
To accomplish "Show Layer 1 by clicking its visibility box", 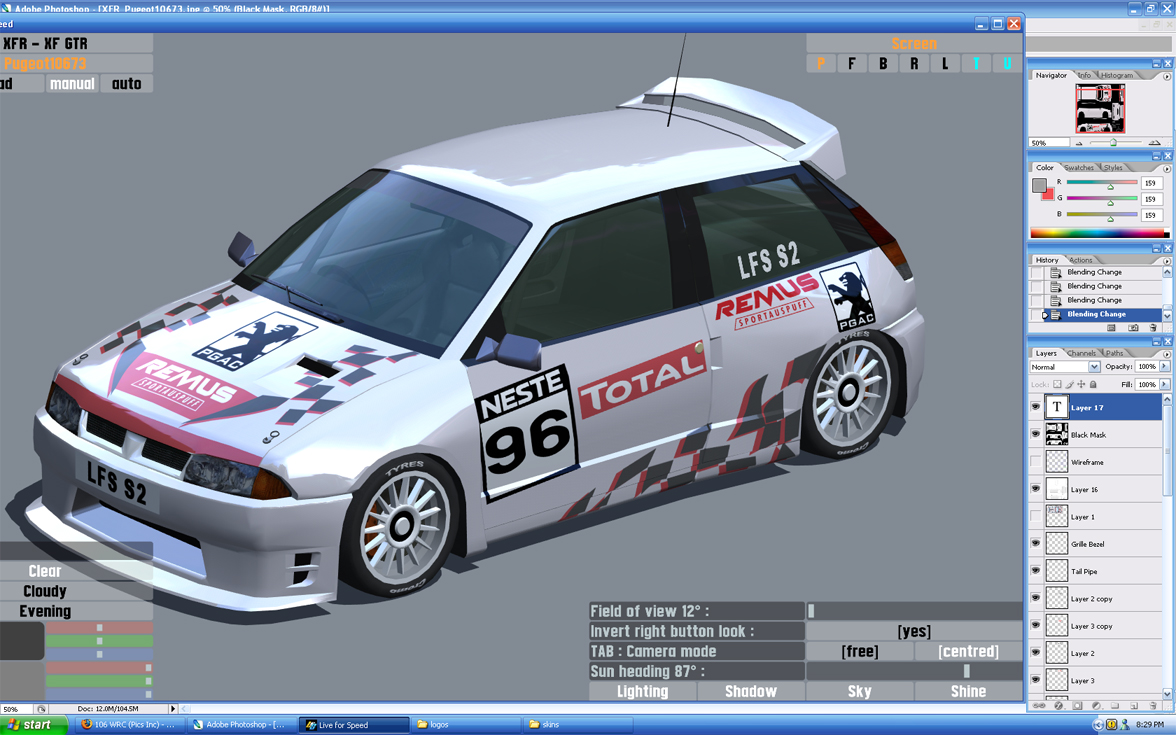I will [1036, 517].
